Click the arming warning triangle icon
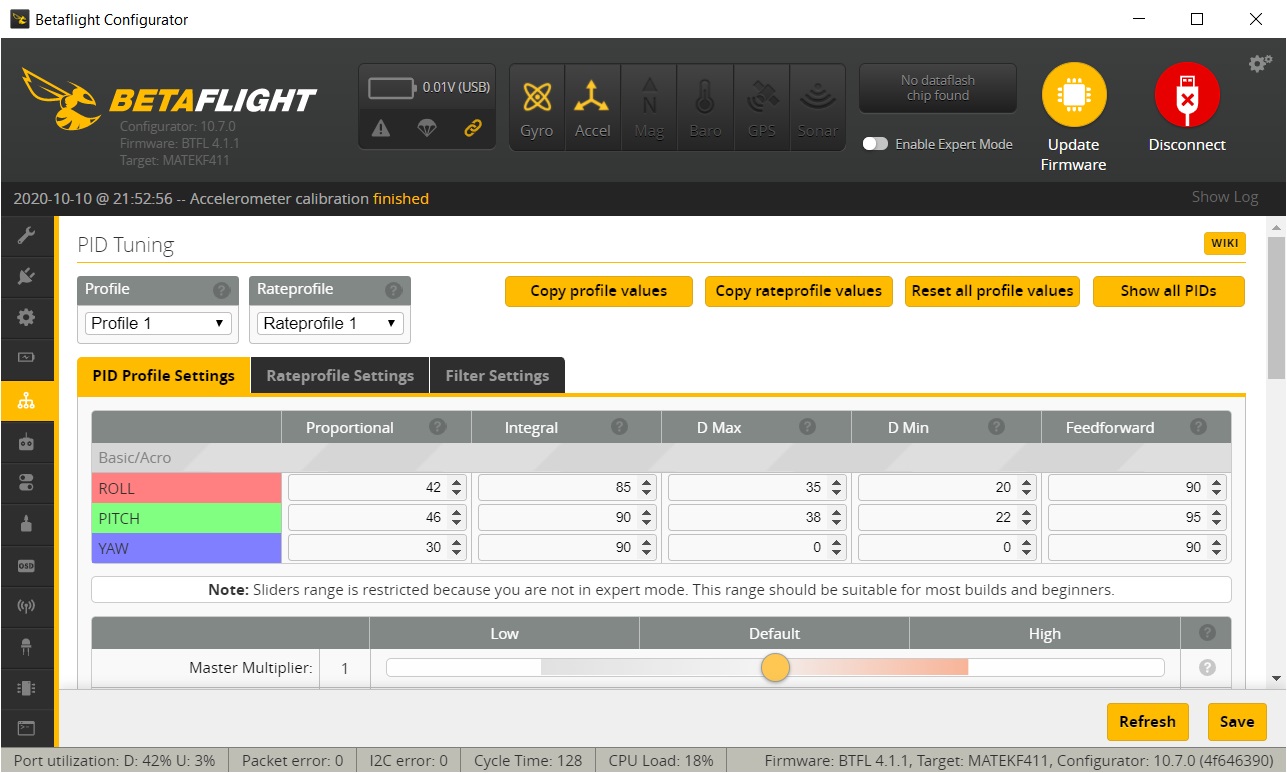Image resolution: width=1287 pixels, height=773 pixels. pos(381,128)
